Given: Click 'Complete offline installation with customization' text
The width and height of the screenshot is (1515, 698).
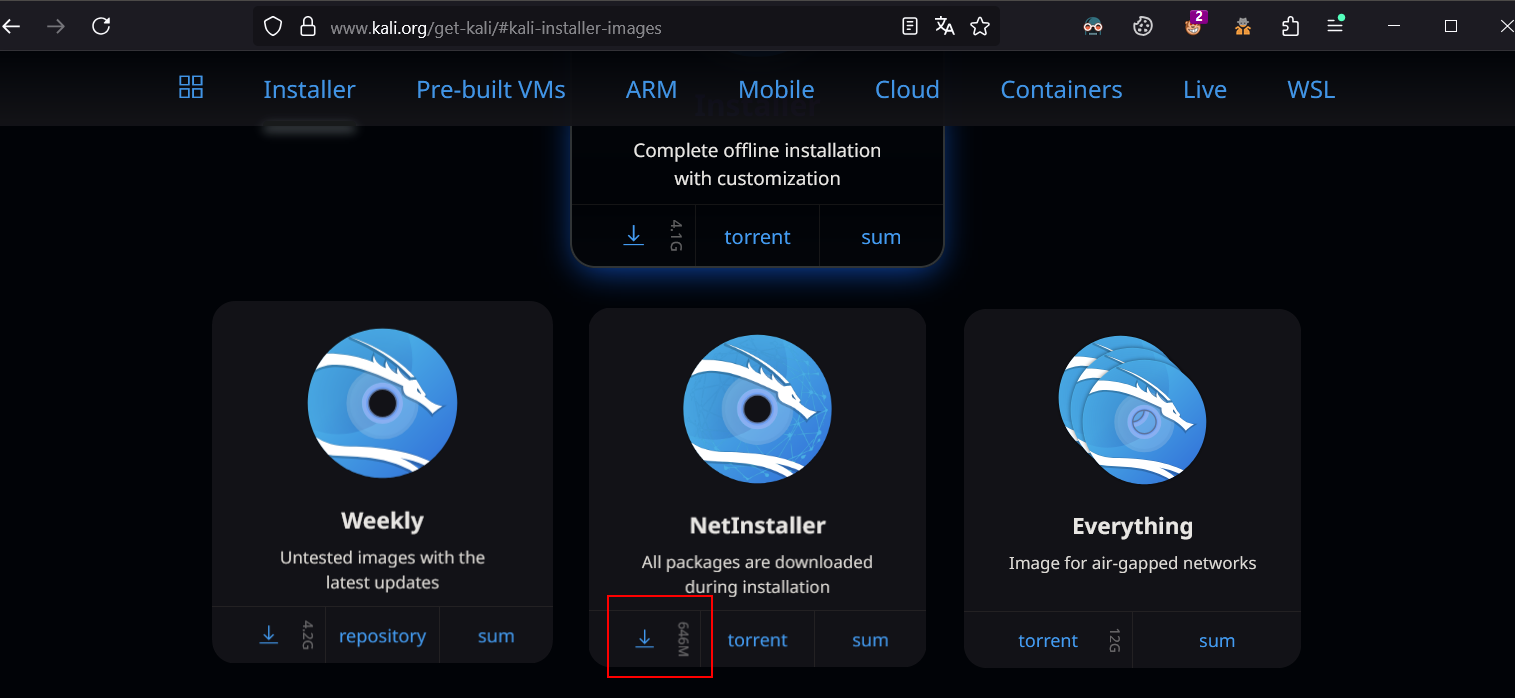Looking at the screenshot, I should [x=757, y=165].
